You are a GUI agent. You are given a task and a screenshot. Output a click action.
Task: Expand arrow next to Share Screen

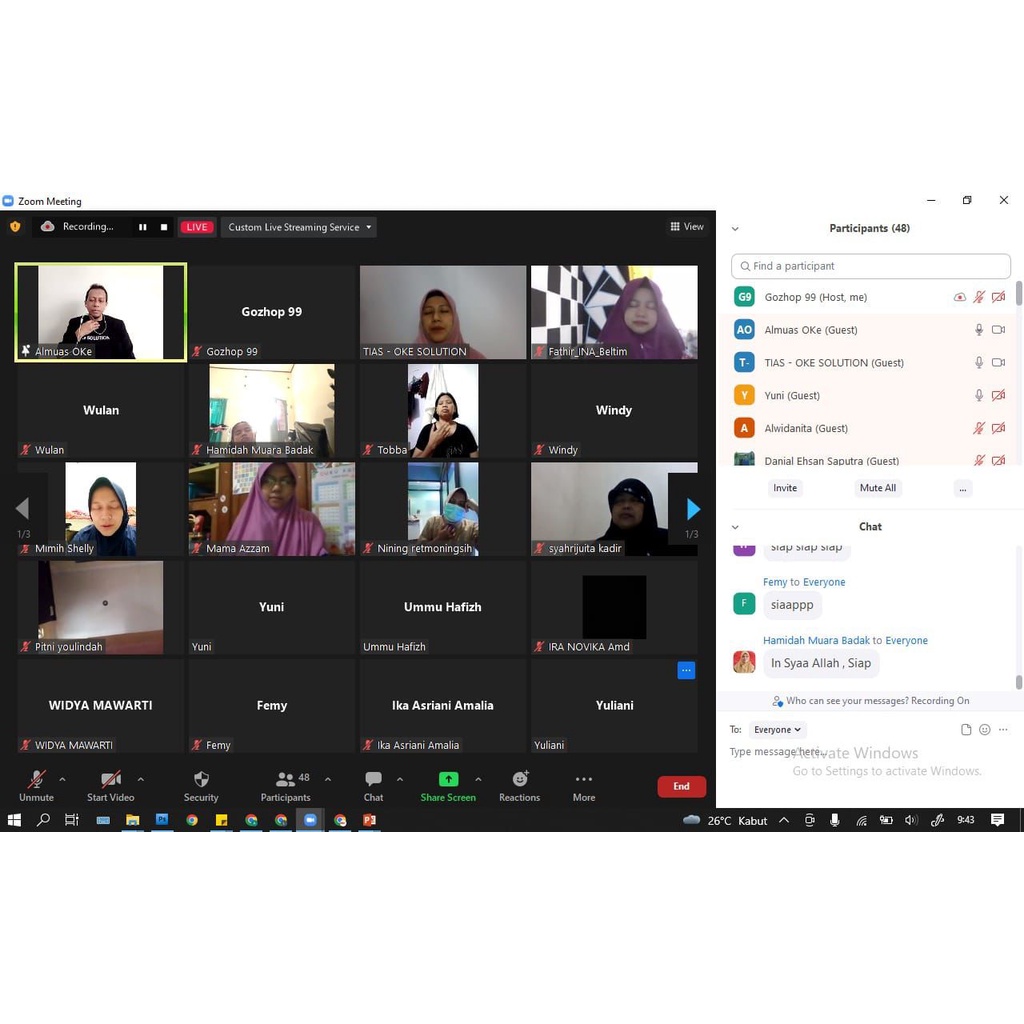point(478,779)
